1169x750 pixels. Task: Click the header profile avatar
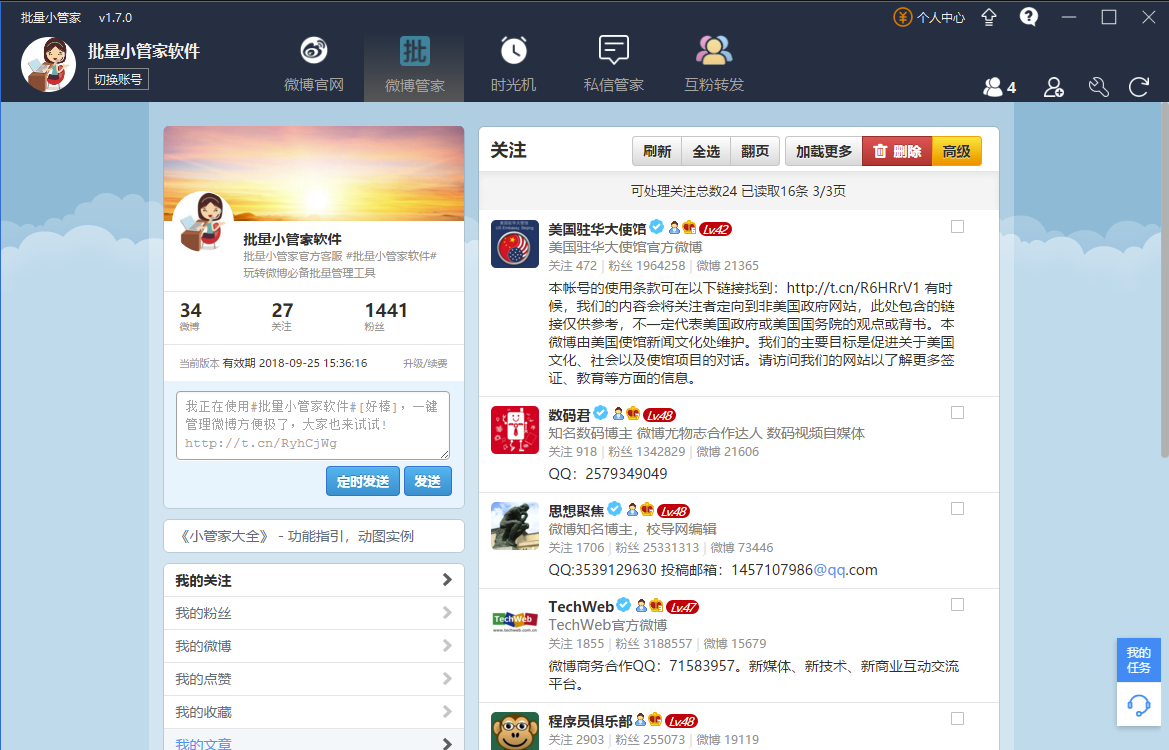pyautogui.click(x=48, y=65)
